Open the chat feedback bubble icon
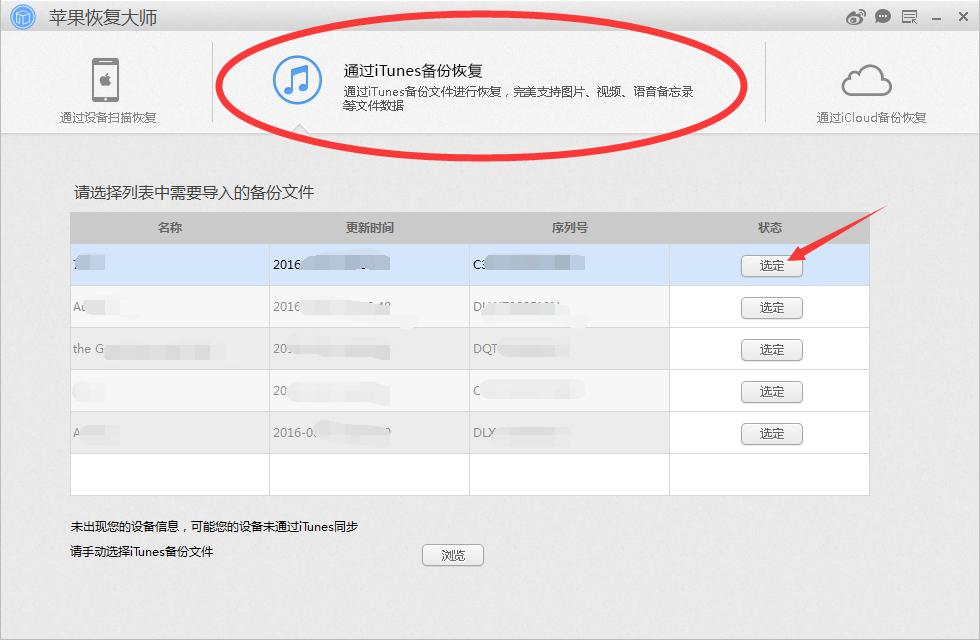The image size is (980, 640). click(x=882, y=16)
